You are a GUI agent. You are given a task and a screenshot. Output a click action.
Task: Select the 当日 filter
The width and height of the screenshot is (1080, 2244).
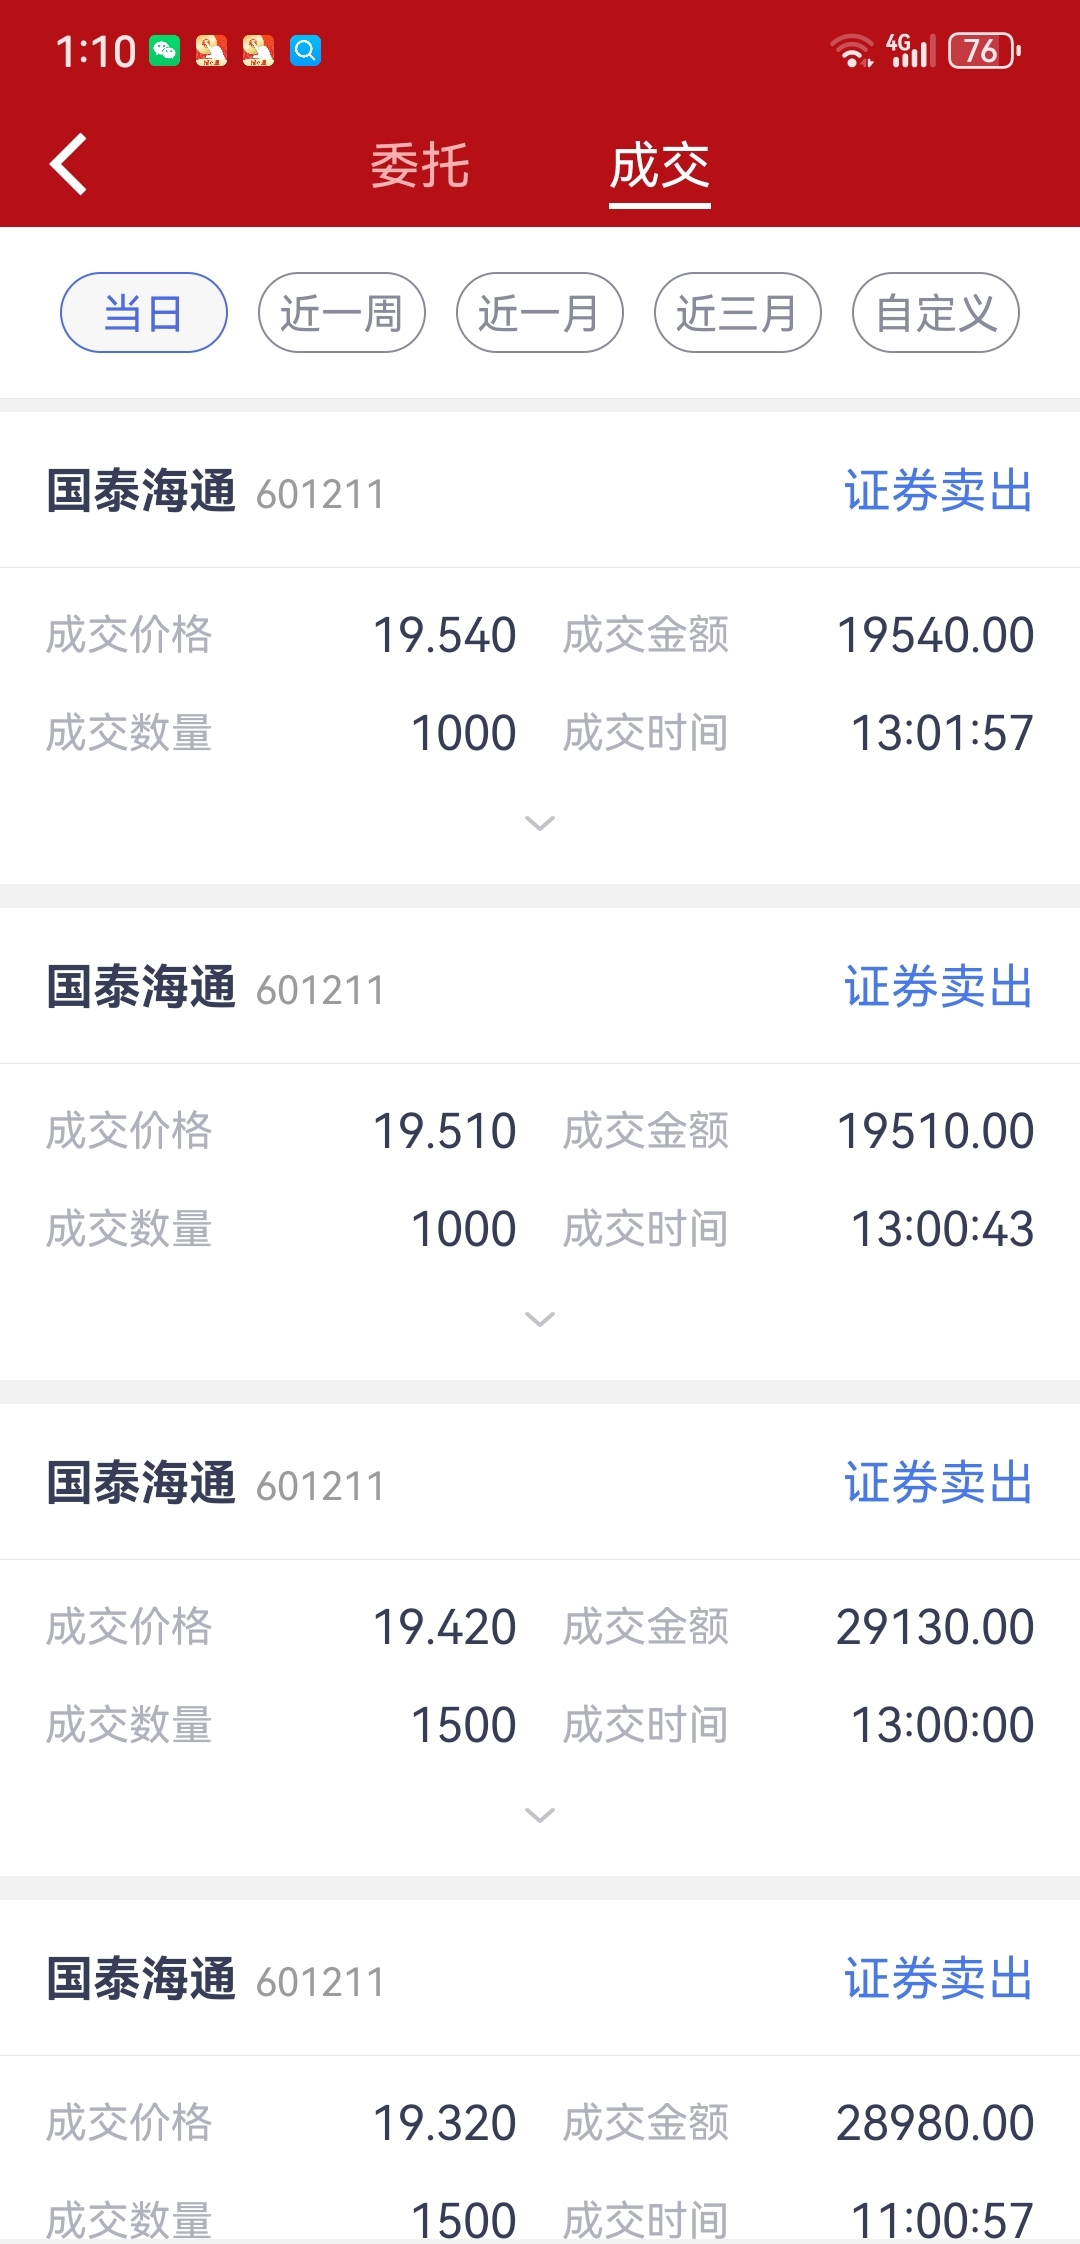click(x=144, y=313)
